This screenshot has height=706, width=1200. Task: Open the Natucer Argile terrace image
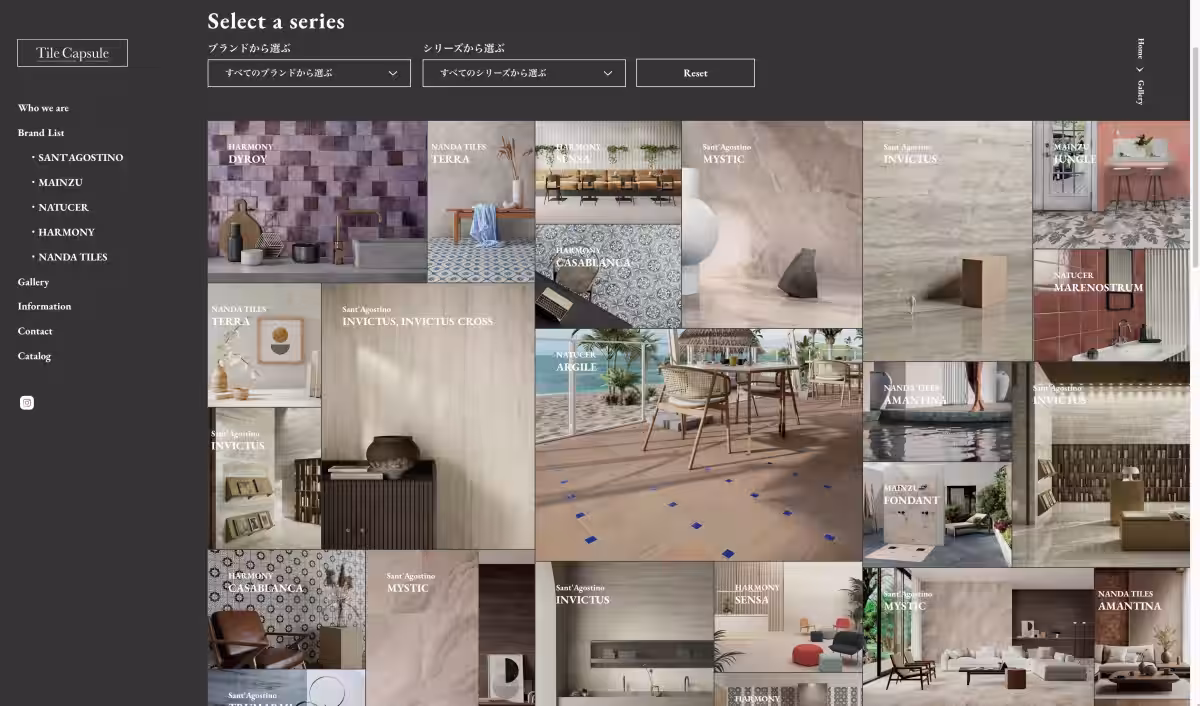pos(699,445)
